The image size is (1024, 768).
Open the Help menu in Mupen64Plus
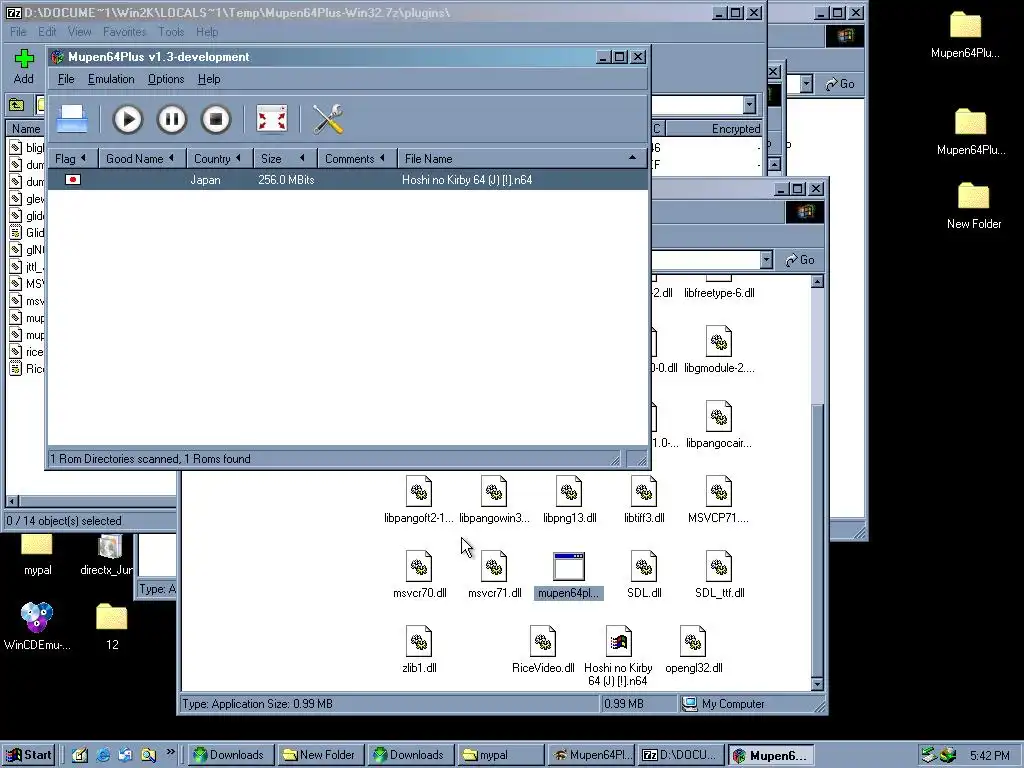209,79
